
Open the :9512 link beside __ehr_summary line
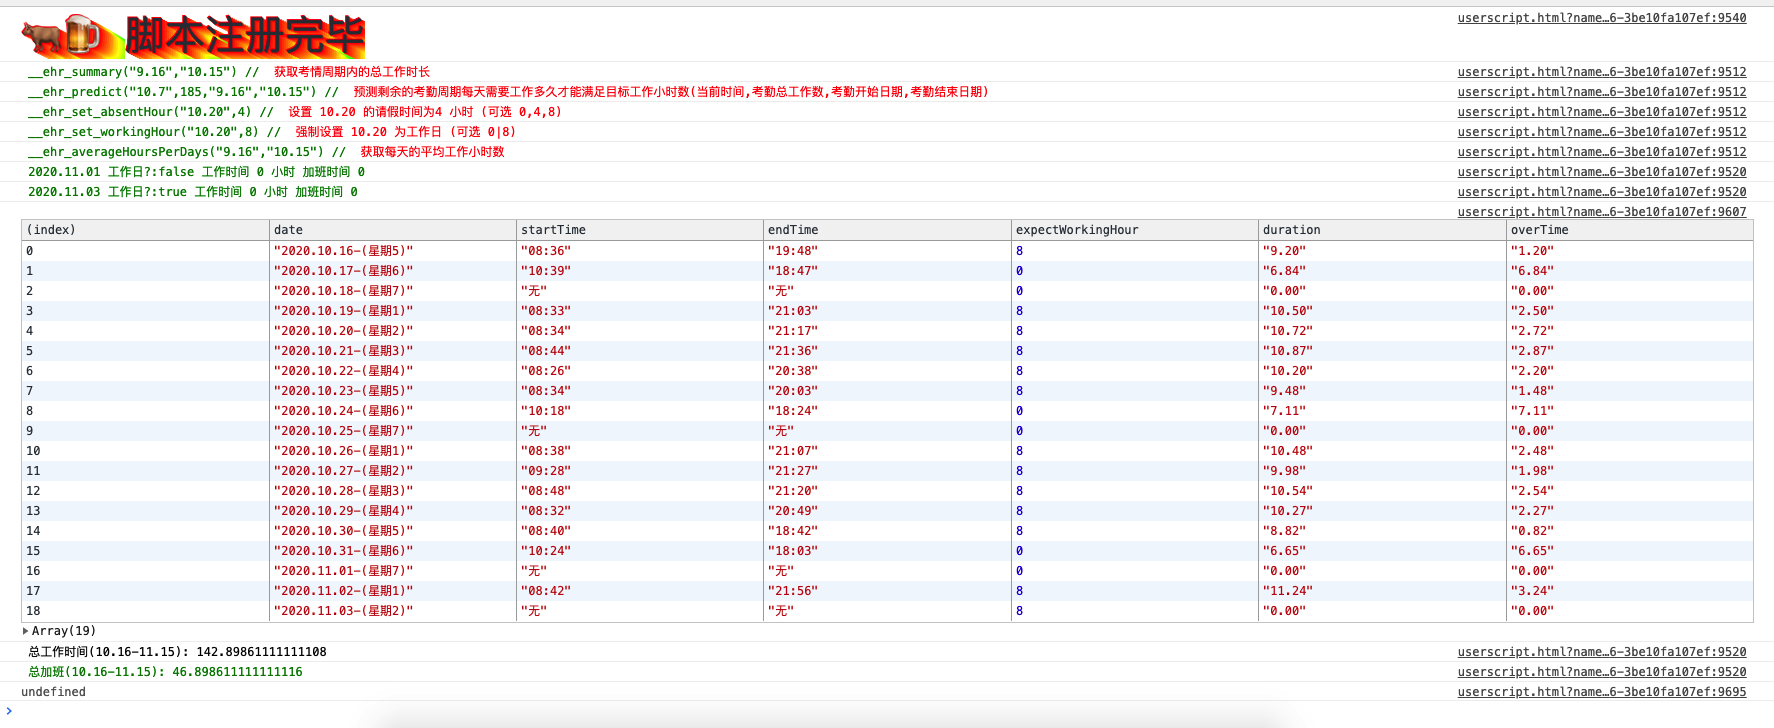1602,72
